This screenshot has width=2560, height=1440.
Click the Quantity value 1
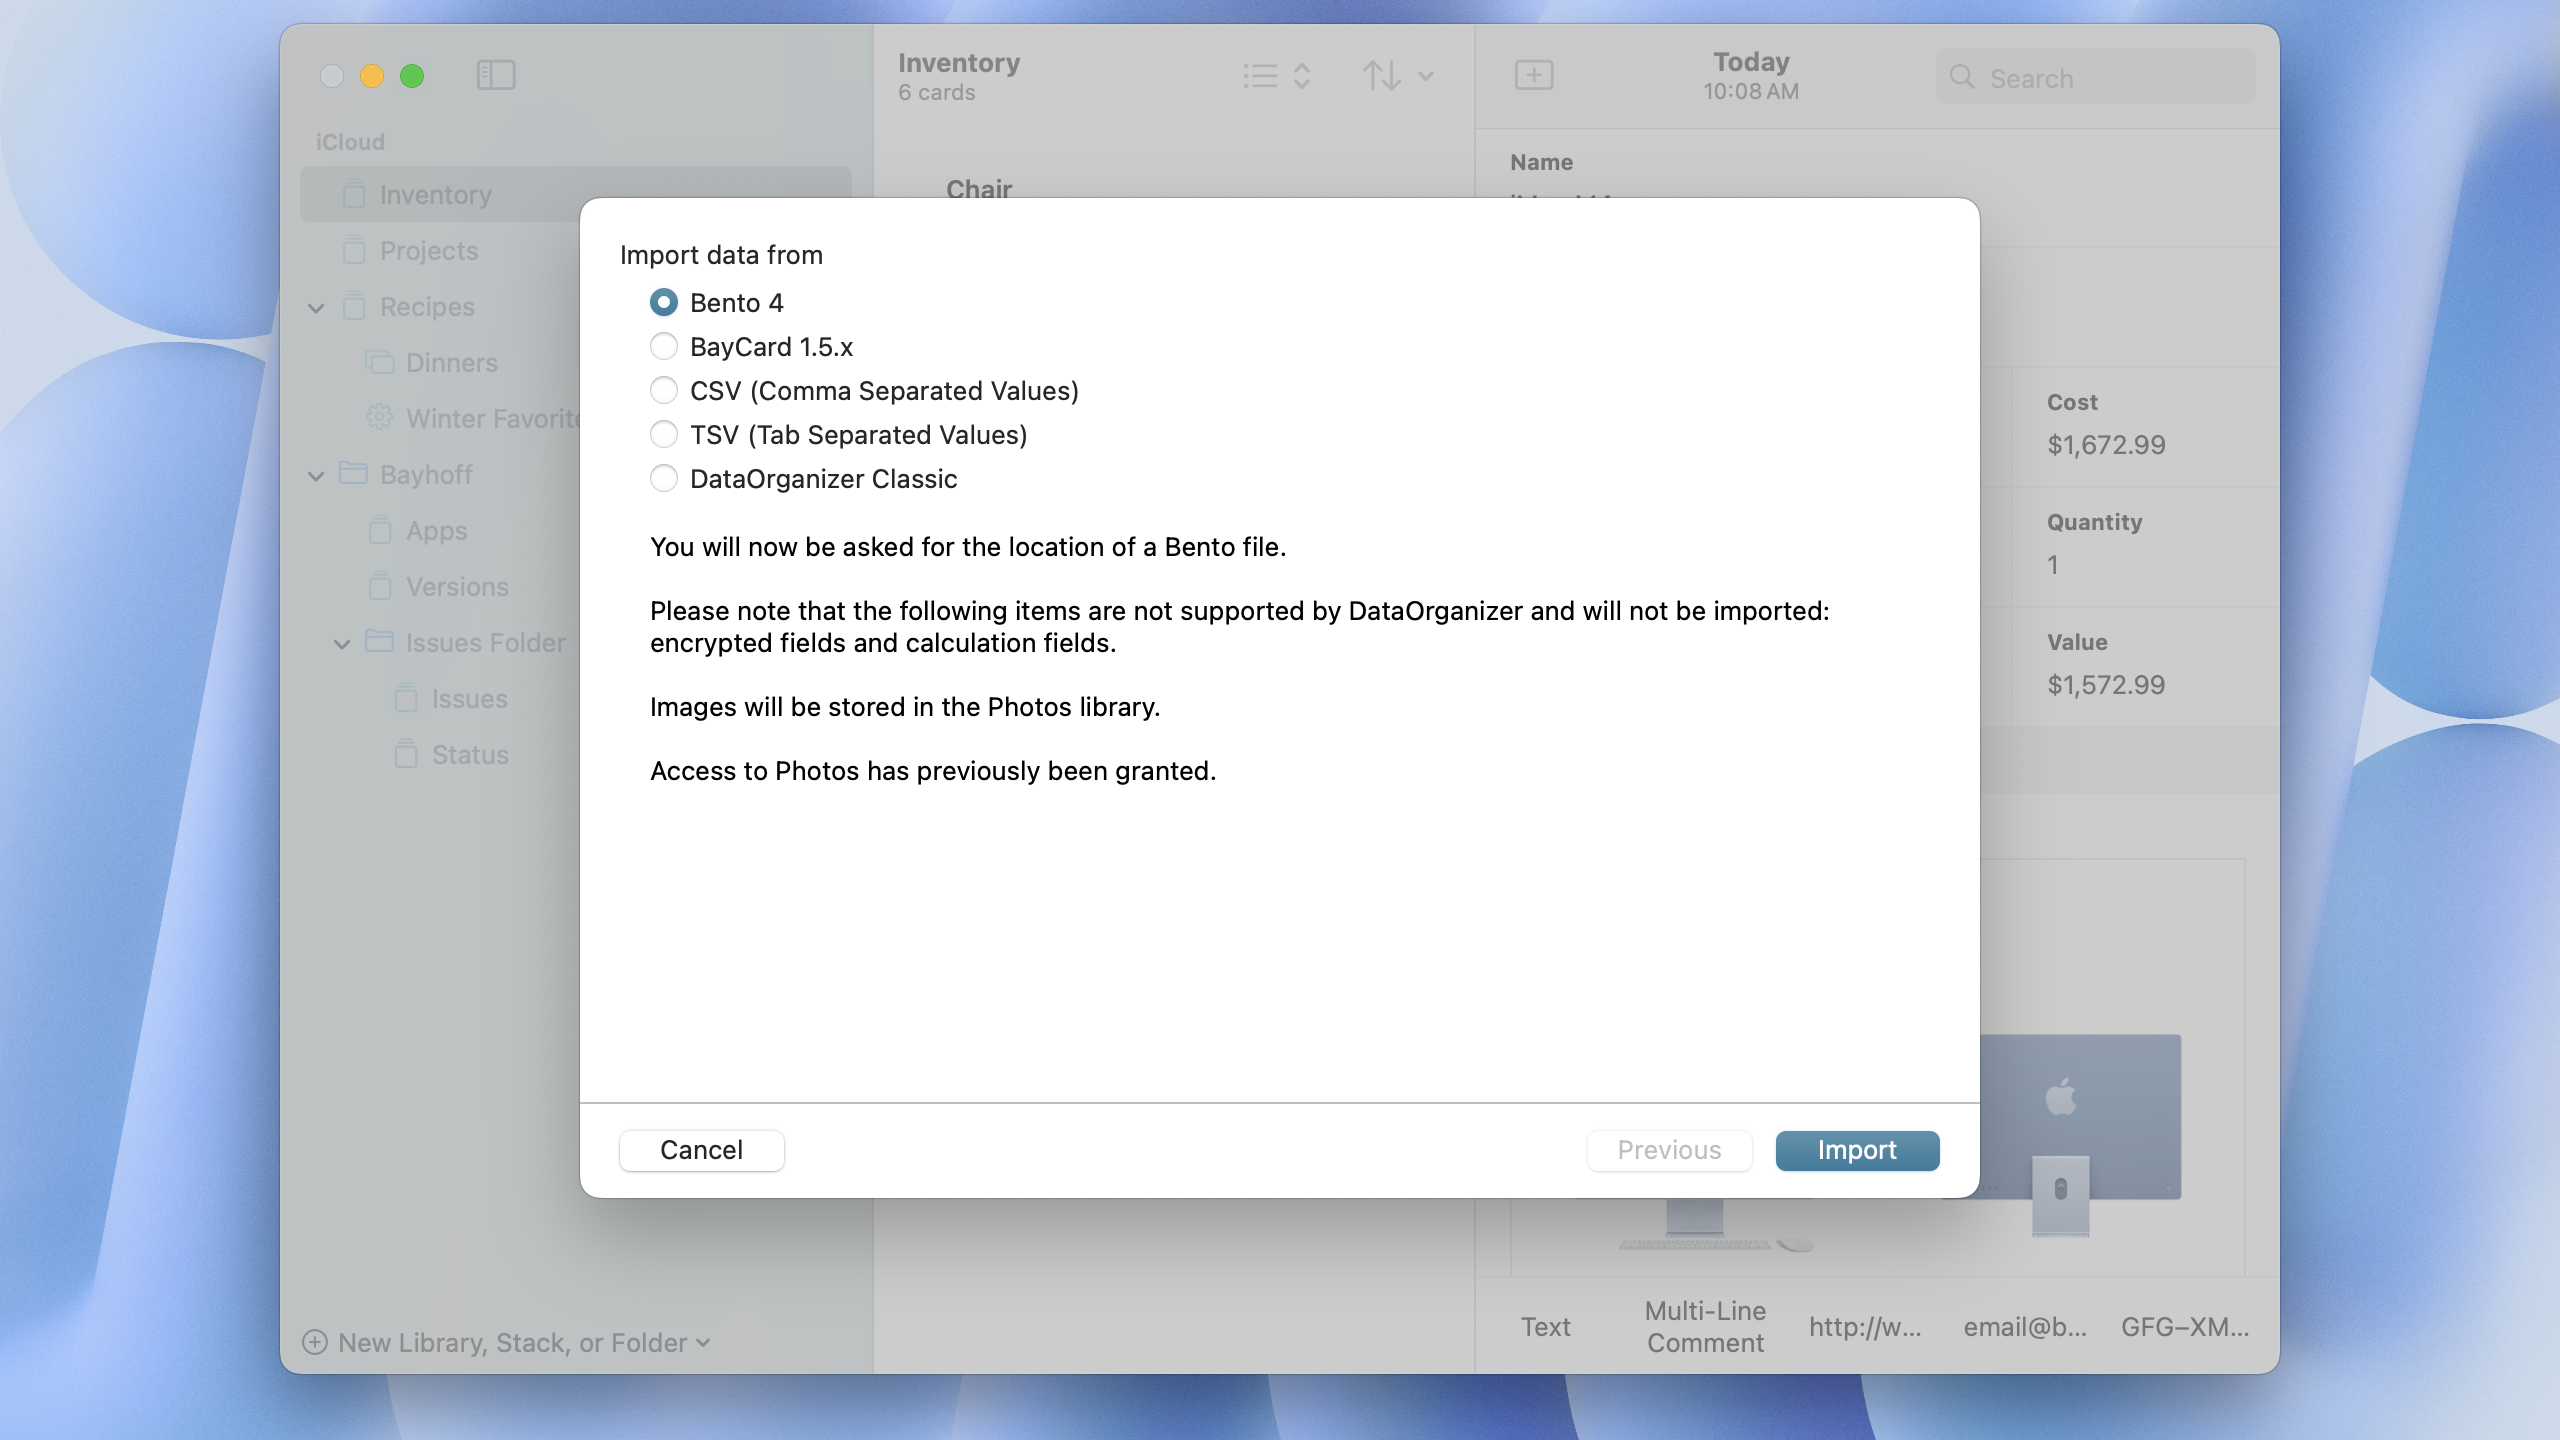tap(2053, 564)
